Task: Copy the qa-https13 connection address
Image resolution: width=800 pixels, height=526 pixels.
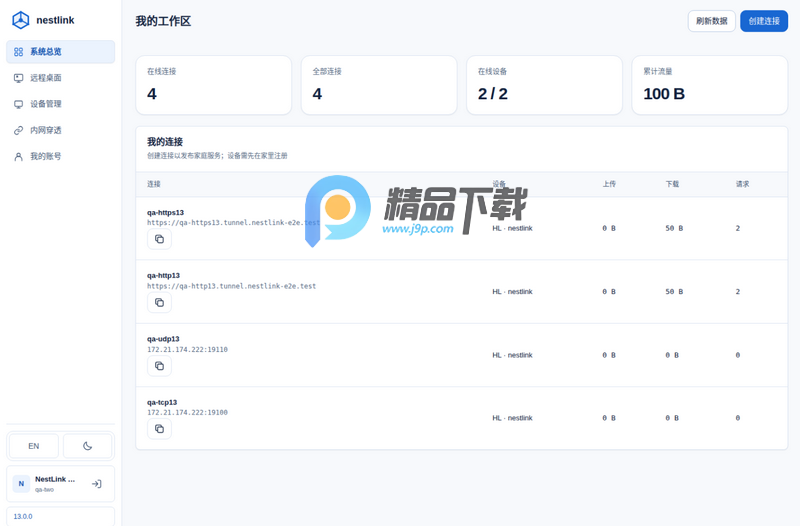Action: pos(159,239)
